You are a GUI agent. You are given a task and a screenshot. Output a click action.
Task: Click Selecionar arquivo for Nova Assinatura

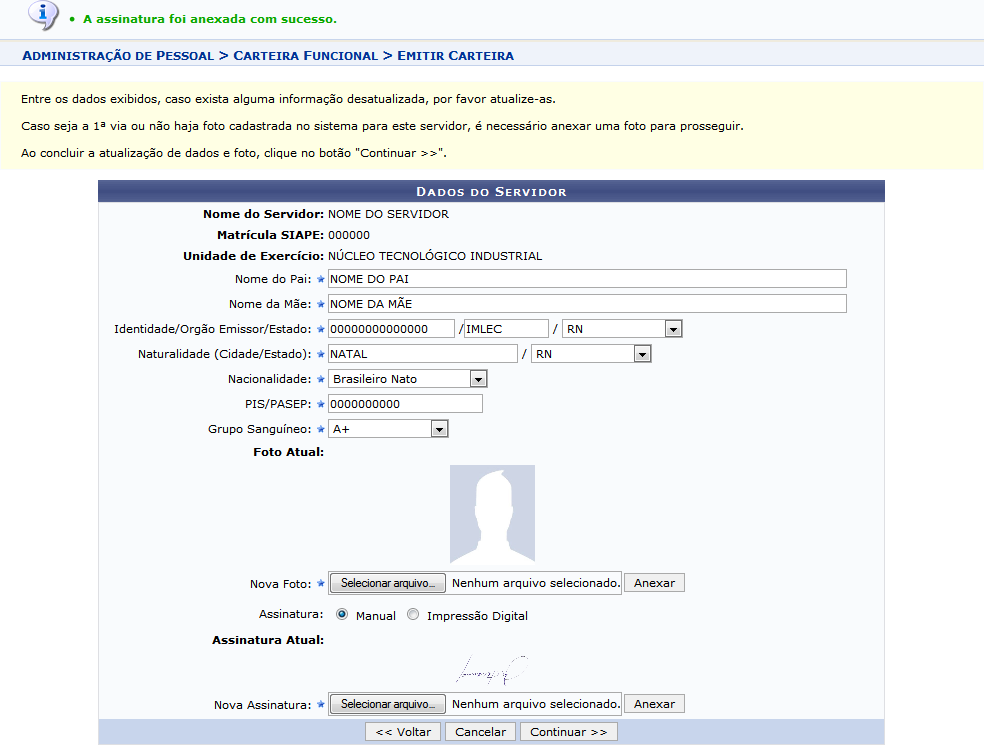tap(388, 704)
